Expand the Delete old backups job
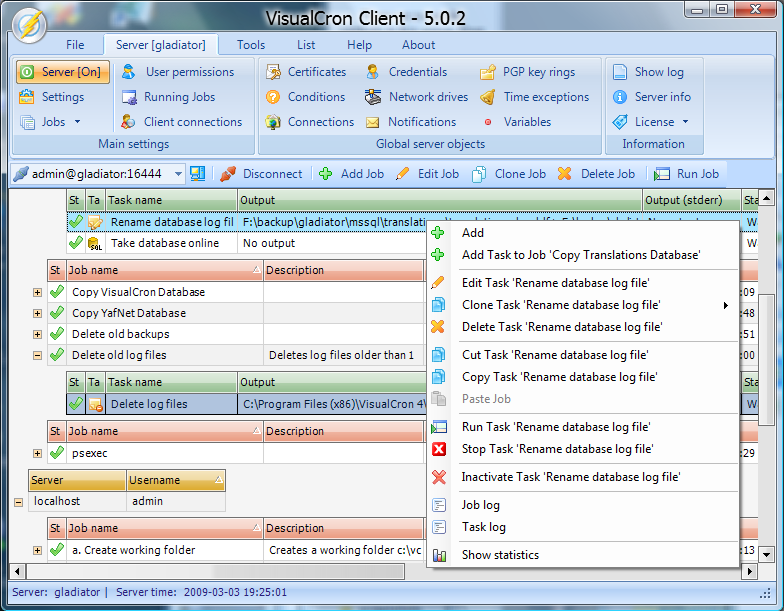 tap(38, 334)
